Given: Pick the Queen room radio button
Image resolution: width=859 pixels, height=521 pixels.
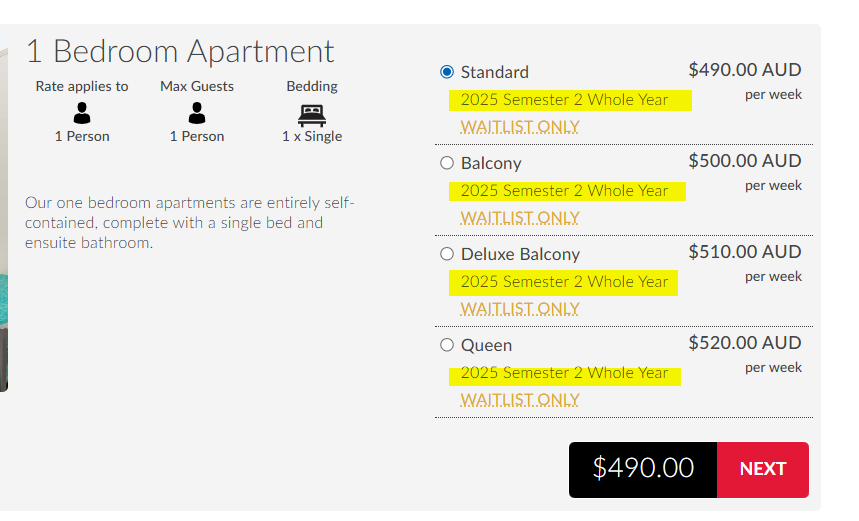Looking at the screenshot, I should (447, 345).
